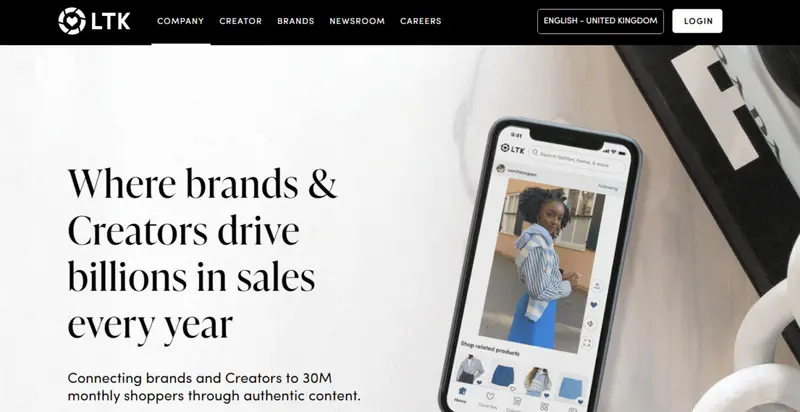This screenshot has height=412, width=800.
Task: Open the Company menu item
Action: click(x=181, y=21)
